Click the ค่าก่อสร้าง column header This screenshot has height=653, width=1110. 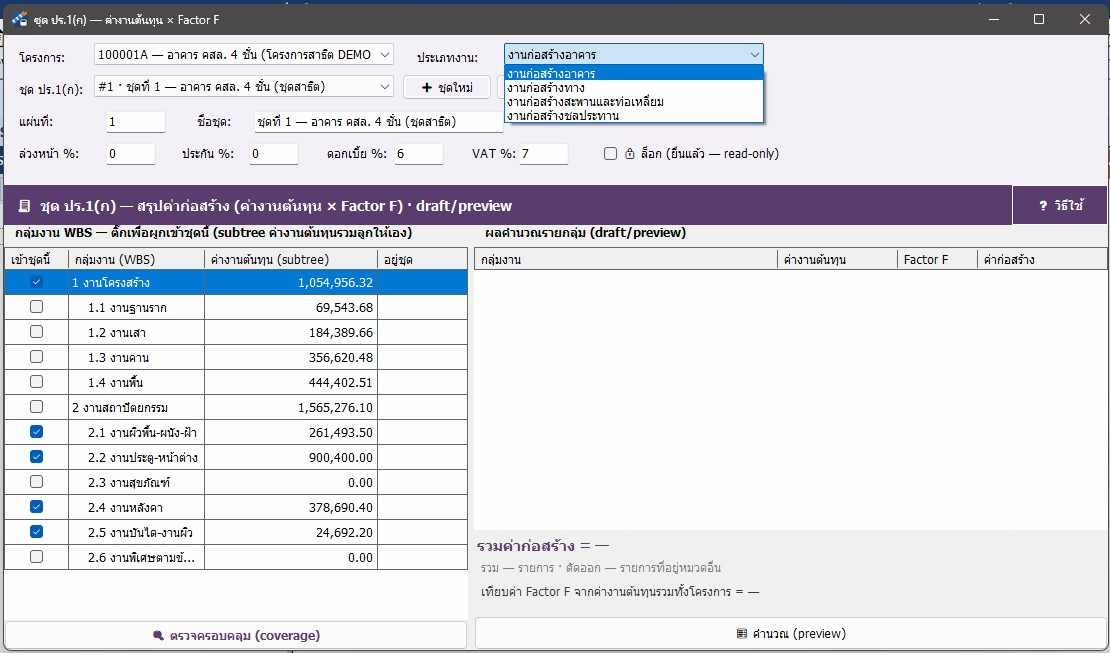1041,259
